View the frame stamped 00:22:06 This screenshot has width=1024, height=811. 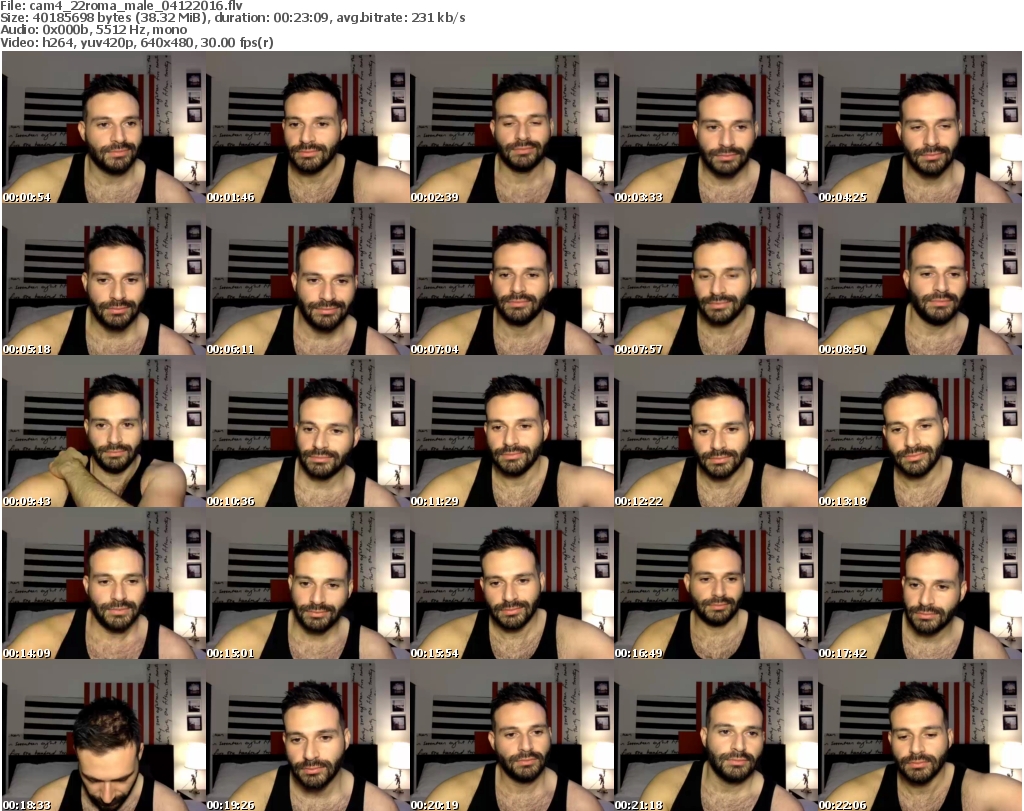920,735
